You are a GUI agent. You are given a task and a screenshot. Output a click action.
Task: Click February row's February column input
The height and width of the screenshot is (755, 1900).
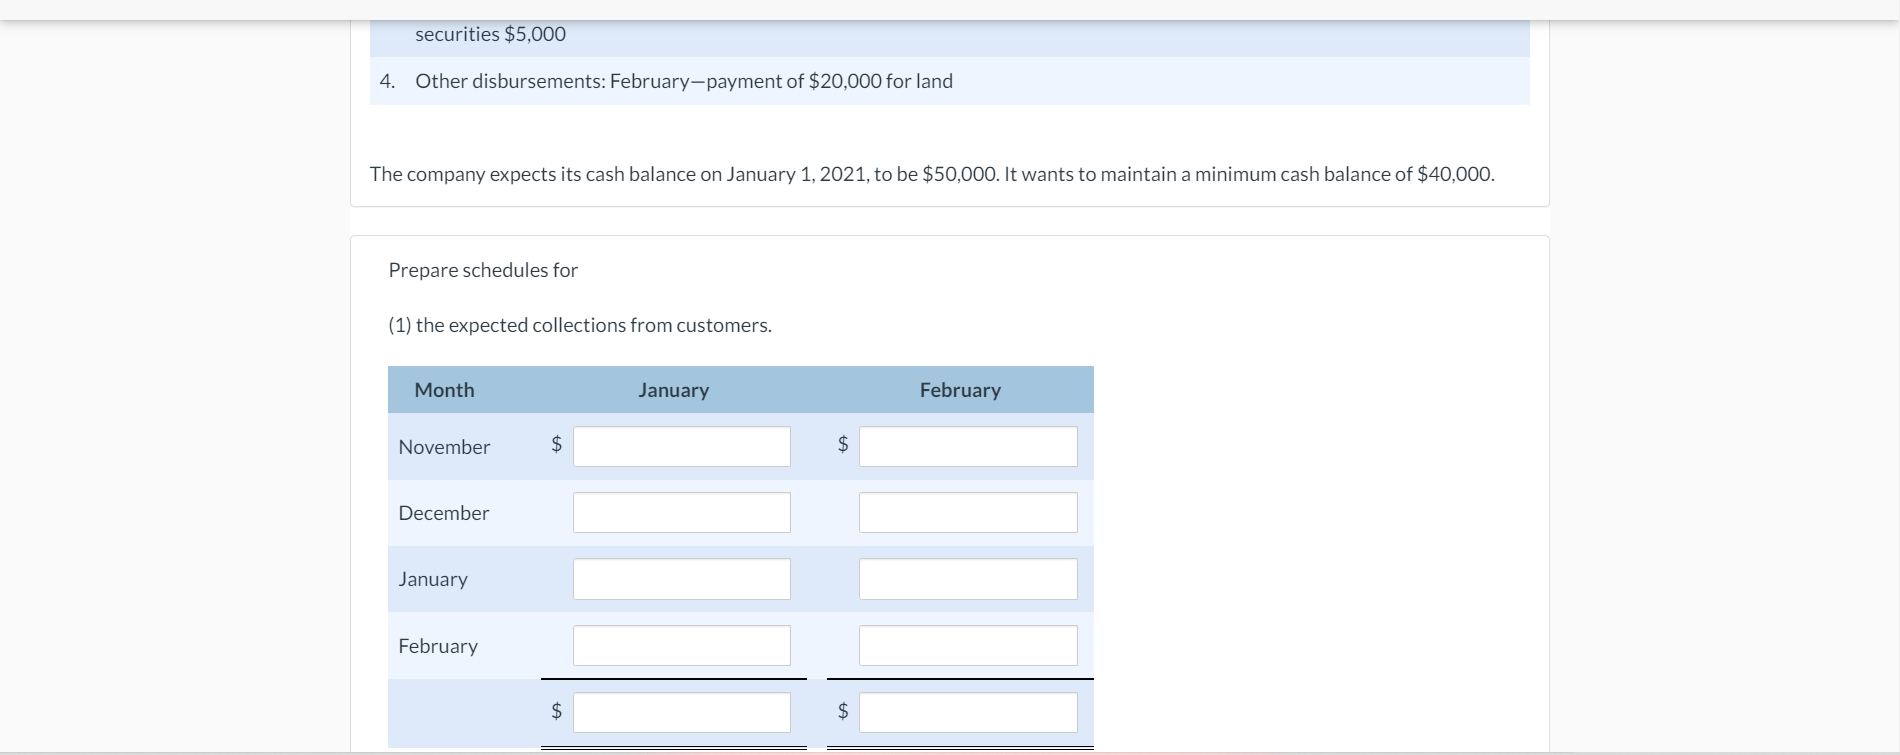point(968,645)
